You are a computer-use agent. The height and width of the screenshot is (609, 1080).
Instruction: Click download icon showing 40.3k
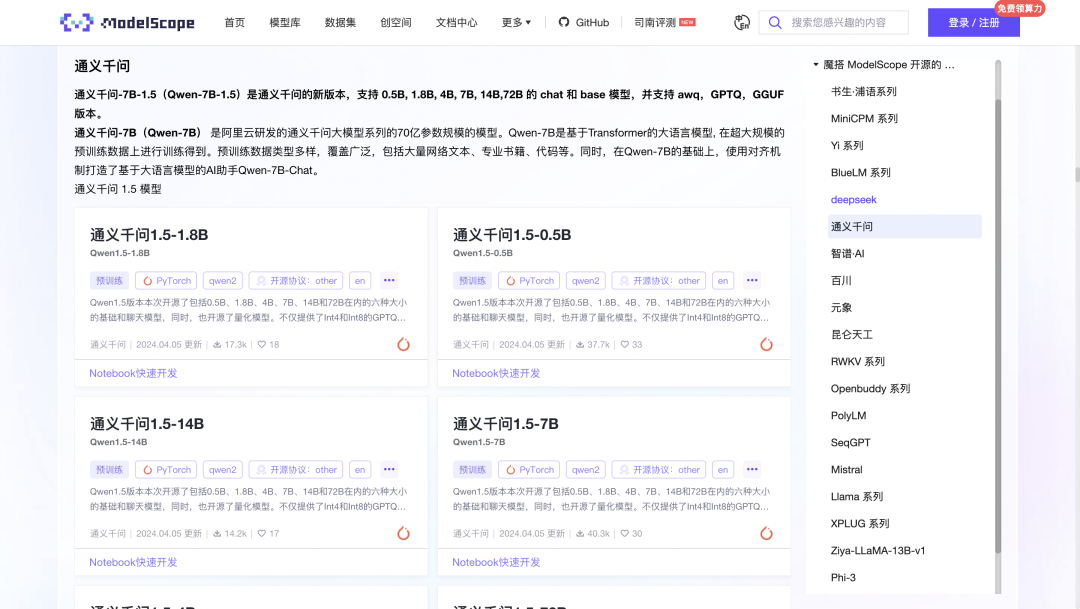(580, 533)
